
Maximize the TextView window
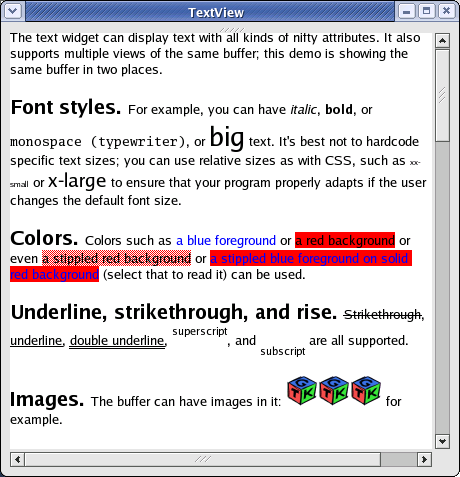coord(426,11)
